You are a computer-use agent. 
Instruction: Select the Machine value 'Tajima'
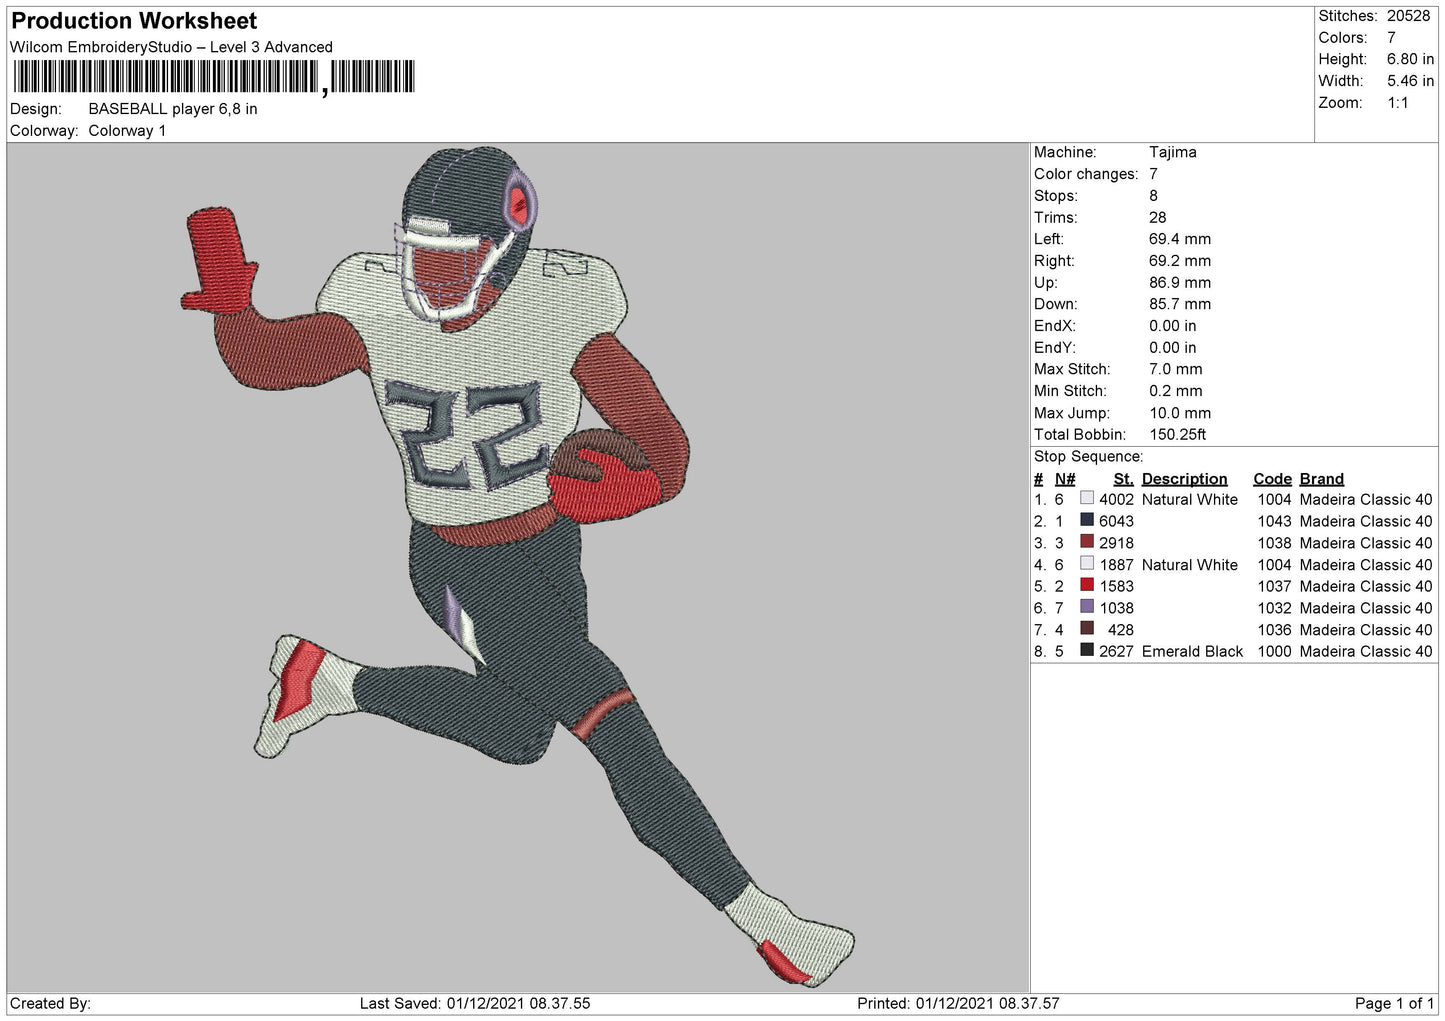pyautogui.click(x=1173, y=152)
